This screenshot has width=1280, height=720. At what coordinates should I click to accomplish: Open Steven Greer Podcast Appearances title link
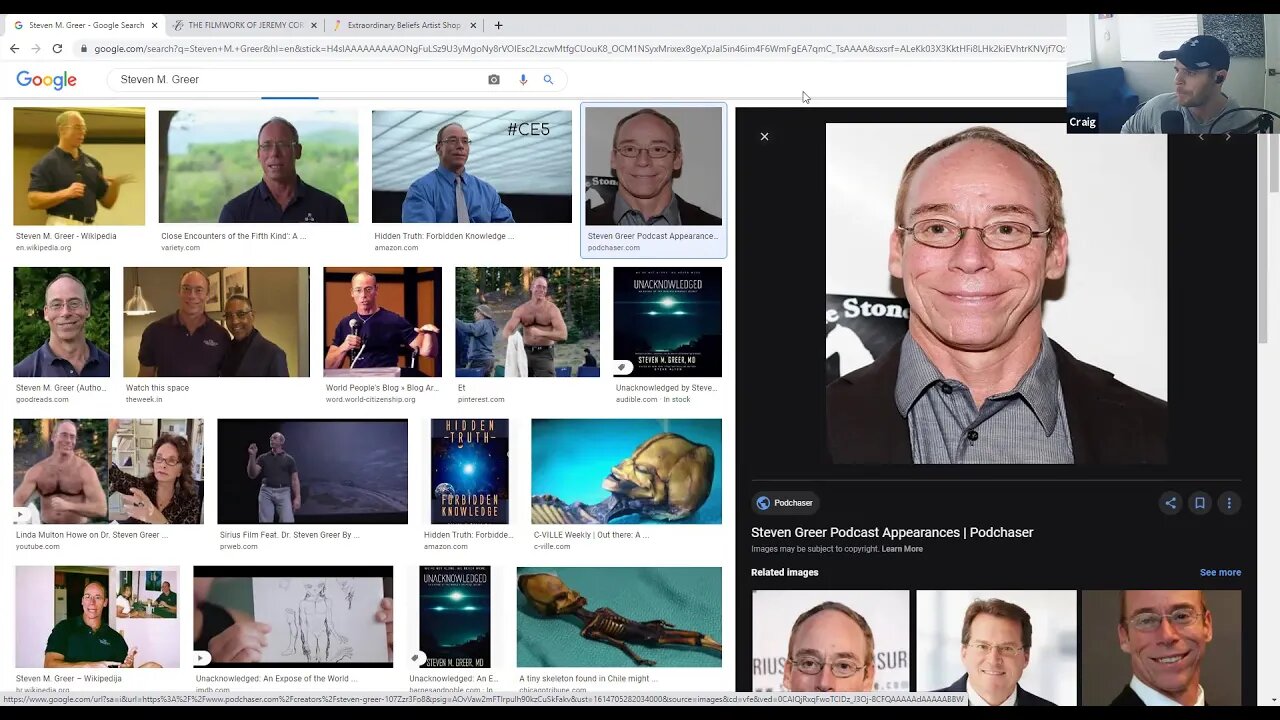892,532
